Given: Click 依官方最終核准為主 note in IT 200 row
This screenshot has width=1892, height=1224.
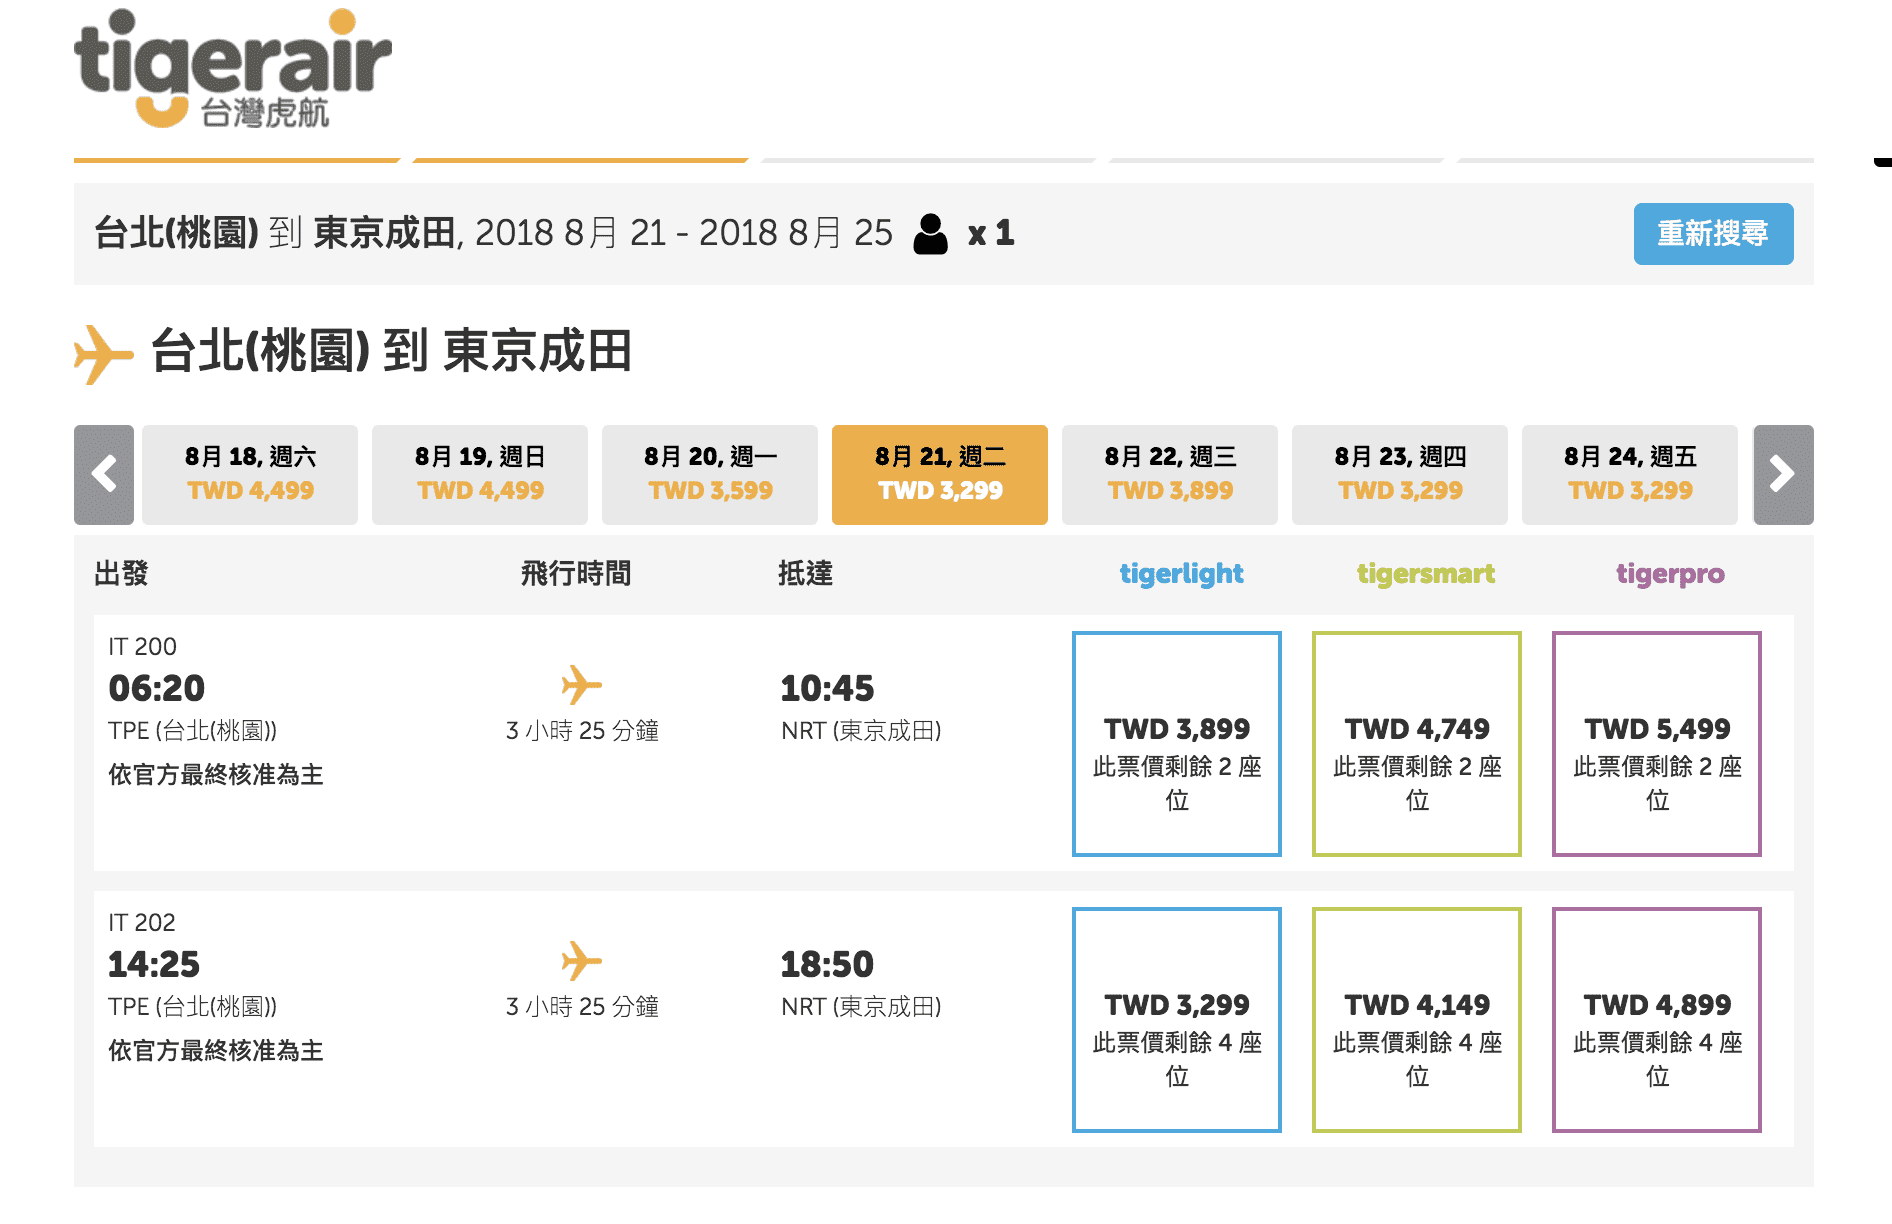Looking at the screenshot, I should pos(216,775).
